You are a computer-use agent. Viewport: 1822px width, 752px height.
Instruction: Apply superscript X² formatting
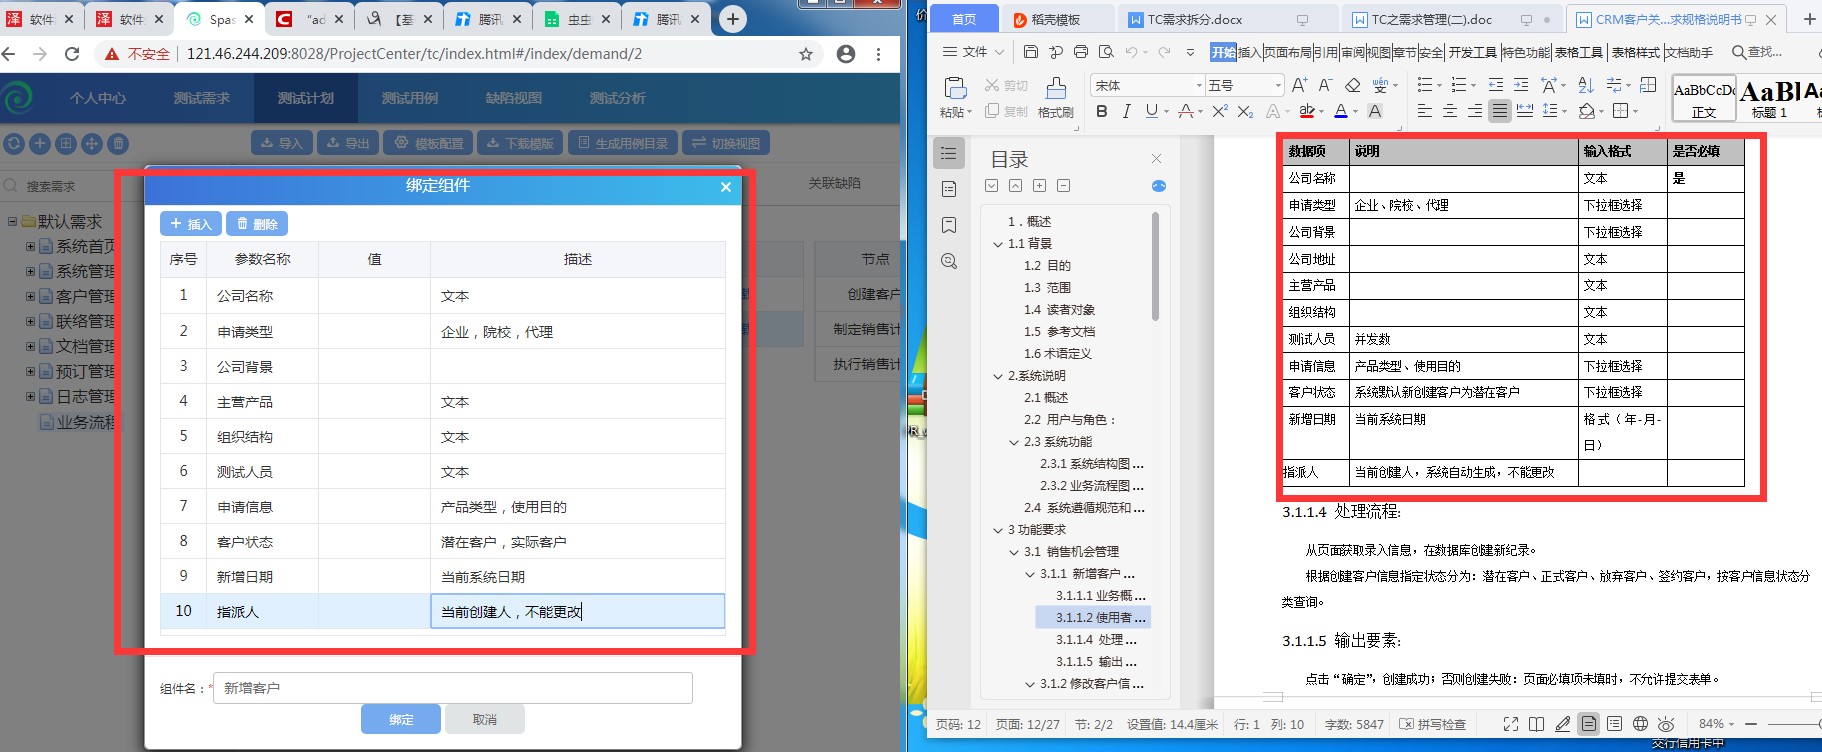point(1220,111)
